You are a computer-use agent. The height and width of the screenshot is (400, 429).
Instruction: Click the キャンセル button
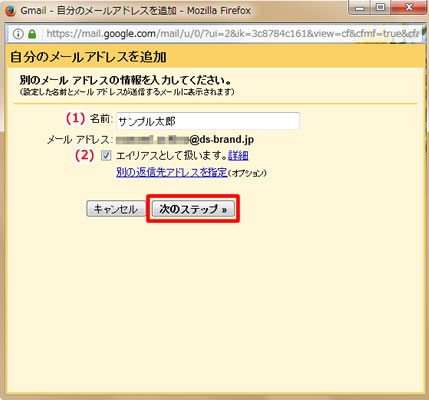point(116,209)
